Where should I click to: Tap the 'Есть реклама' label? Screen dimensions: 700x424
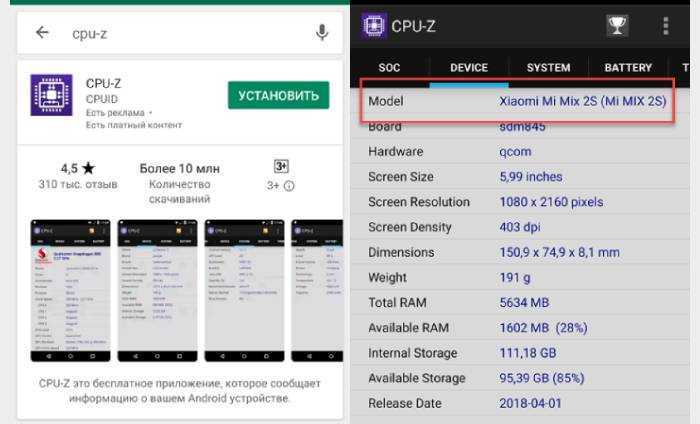[x=115, y=112]
